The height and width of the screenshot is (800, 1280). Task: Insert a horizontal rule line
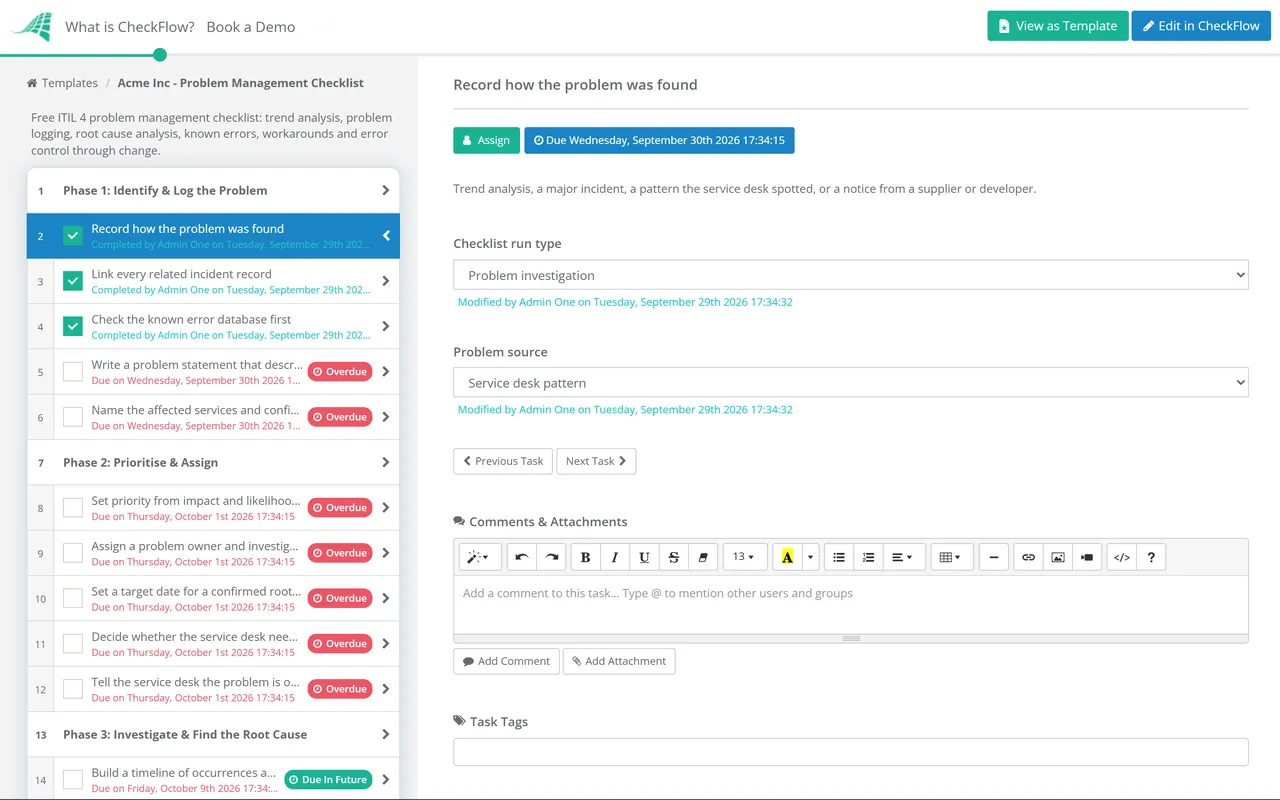click(x=993, y=557)
